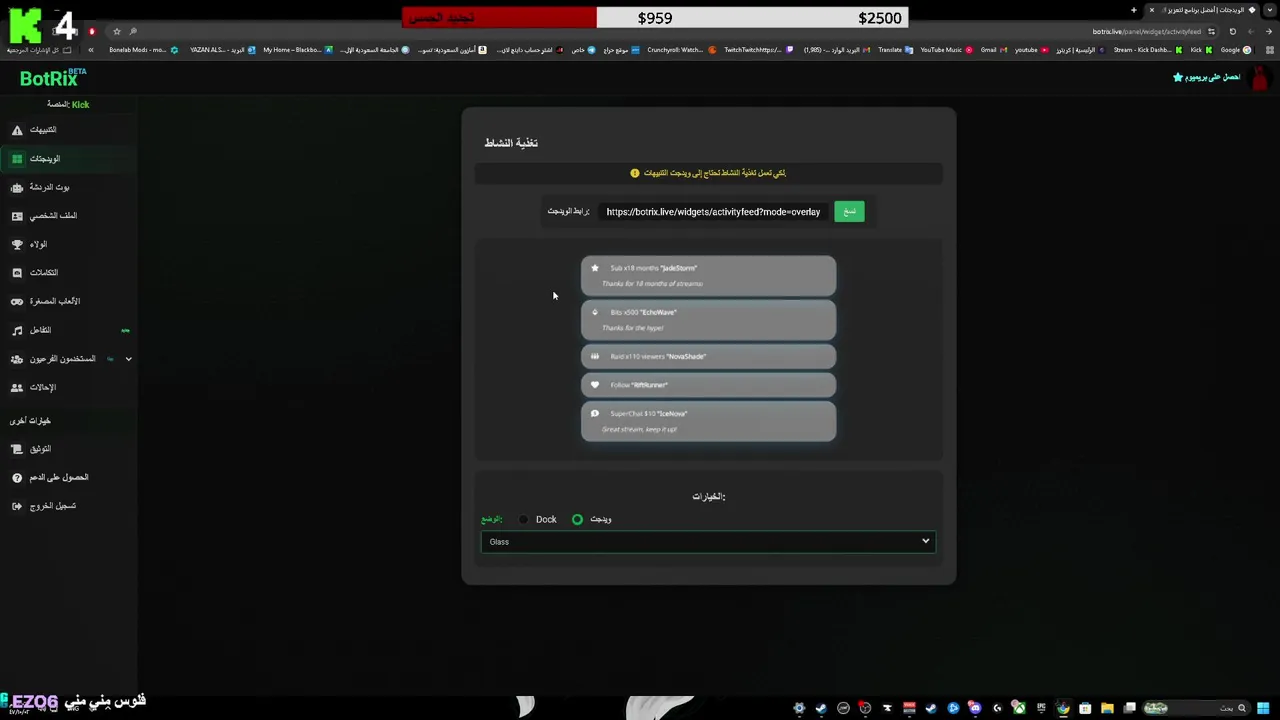The width and height of the screenshot is (1280, 720).
Task: Click the EchoWave bits preview item
Action: point(708,320)
